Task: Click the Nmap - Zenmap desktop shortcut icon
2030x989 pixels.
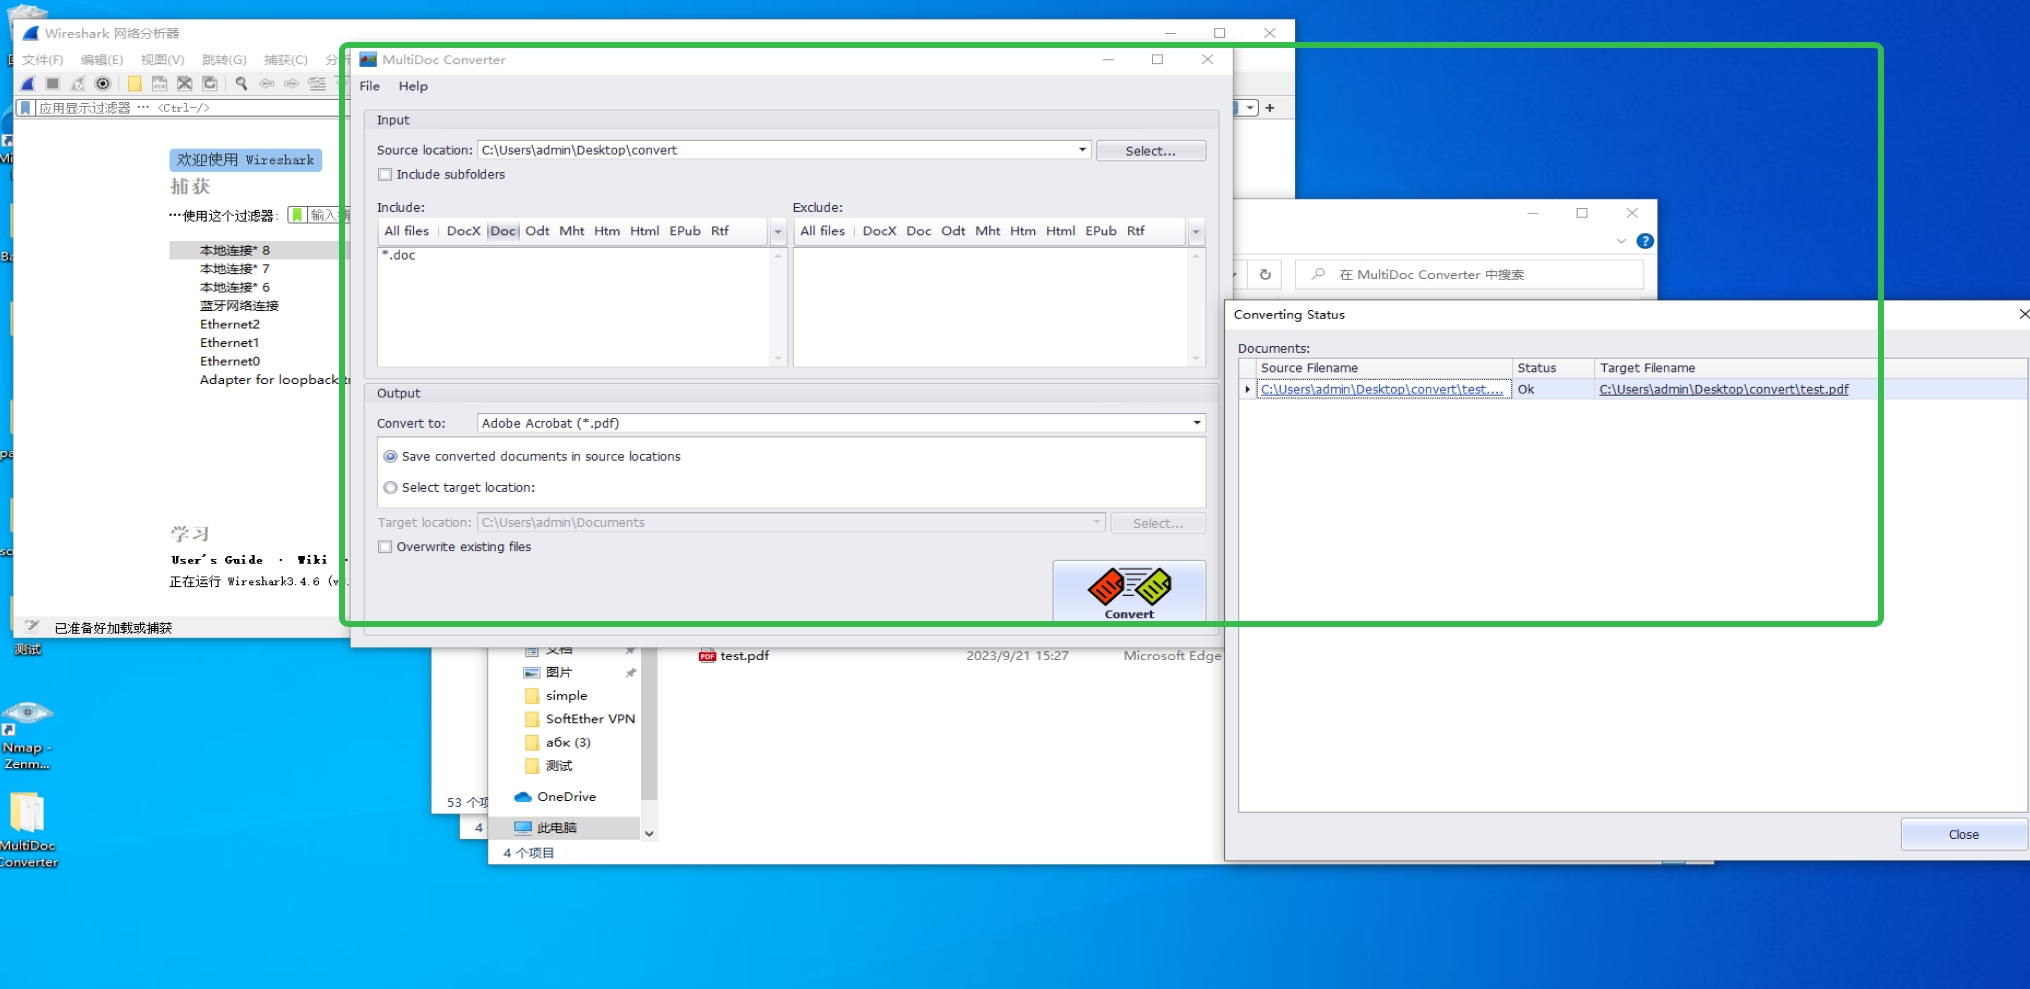Action: point(27,716)
